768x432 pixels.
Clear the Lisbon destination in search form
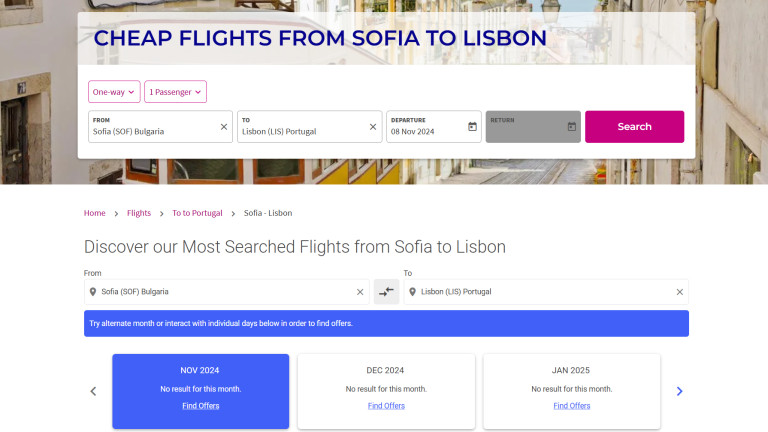point(373,127)
